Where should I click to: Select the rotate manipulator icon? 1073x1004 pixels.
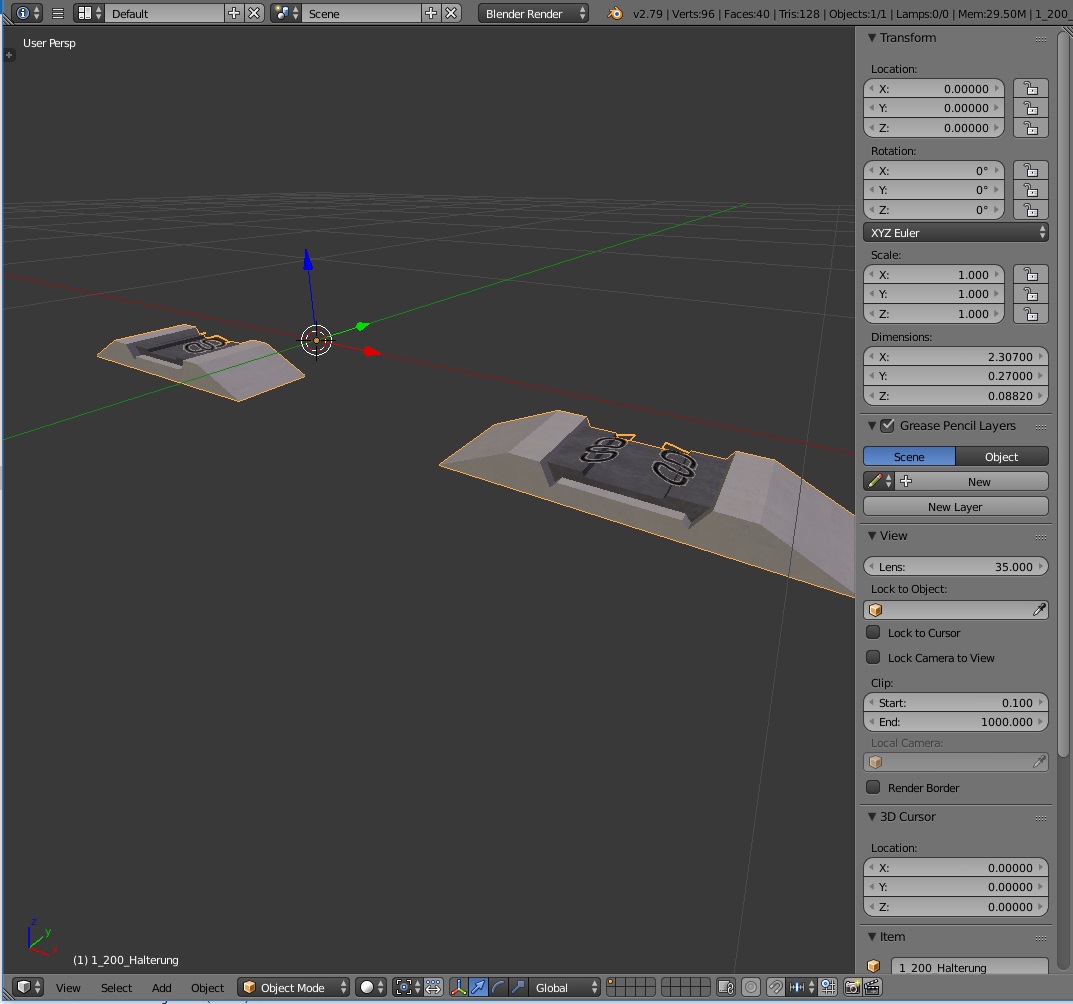coord(498,987)
